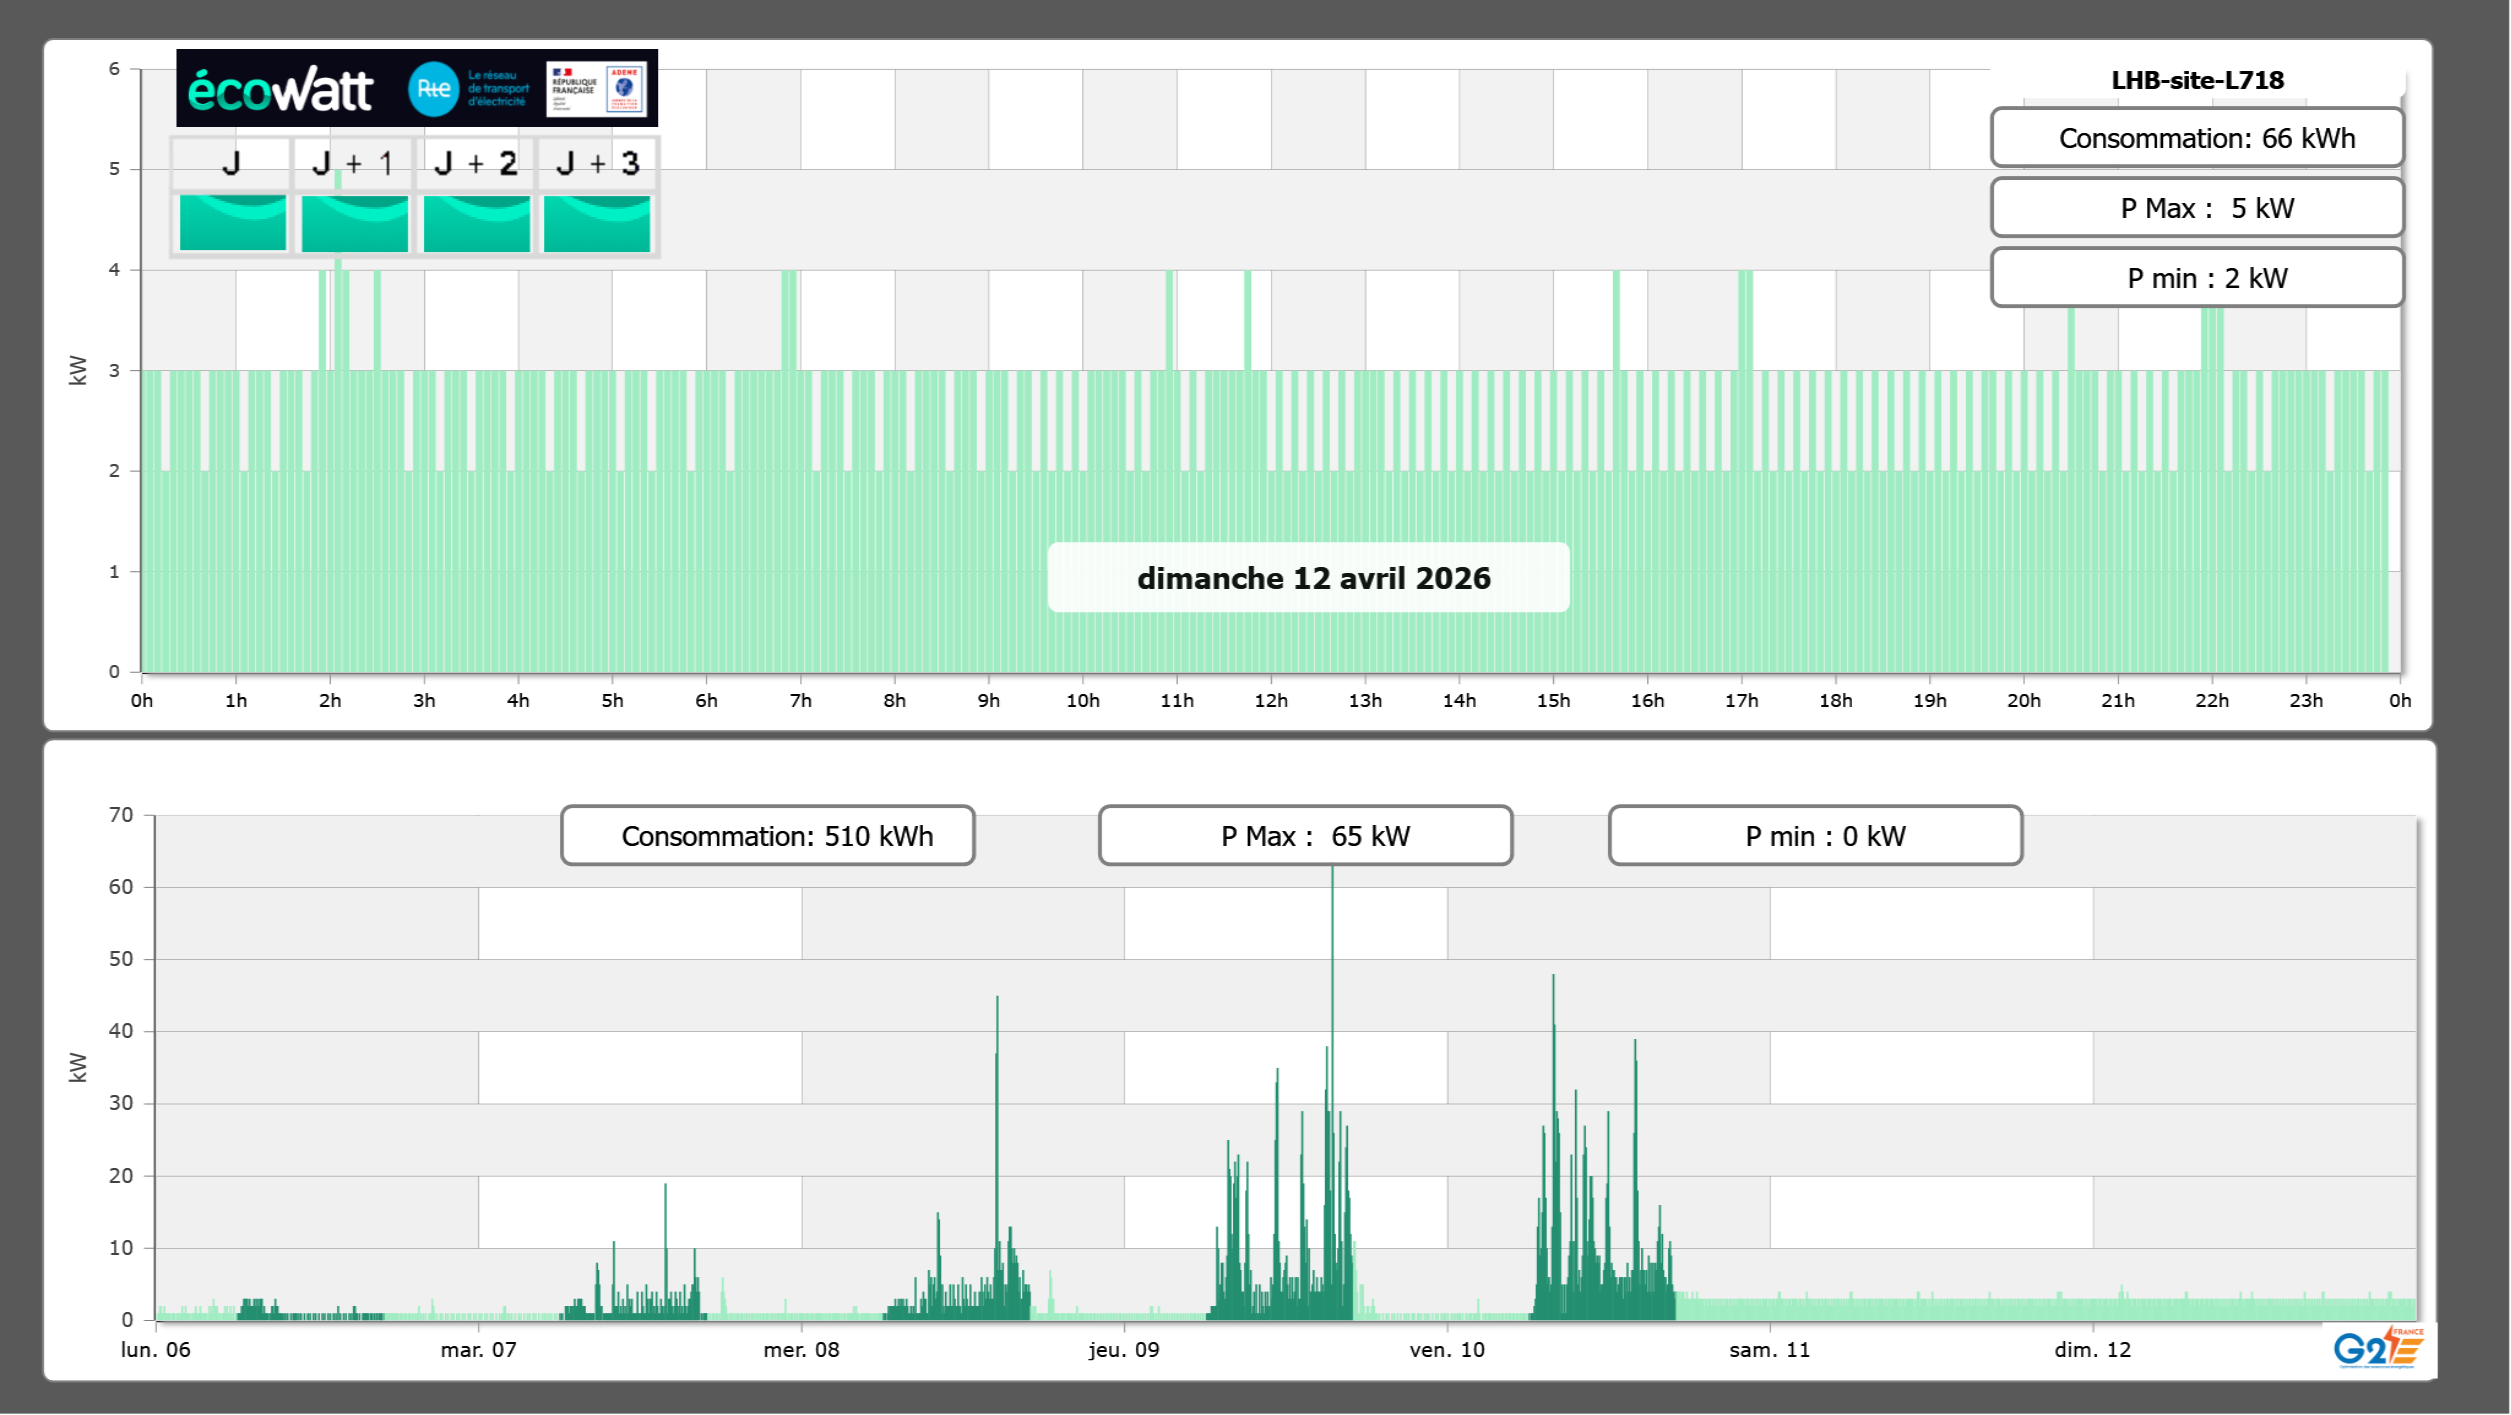This screenshot has height=1415, width=2511.
Task: Select the J day green signal tile
Action: point(232,222)
